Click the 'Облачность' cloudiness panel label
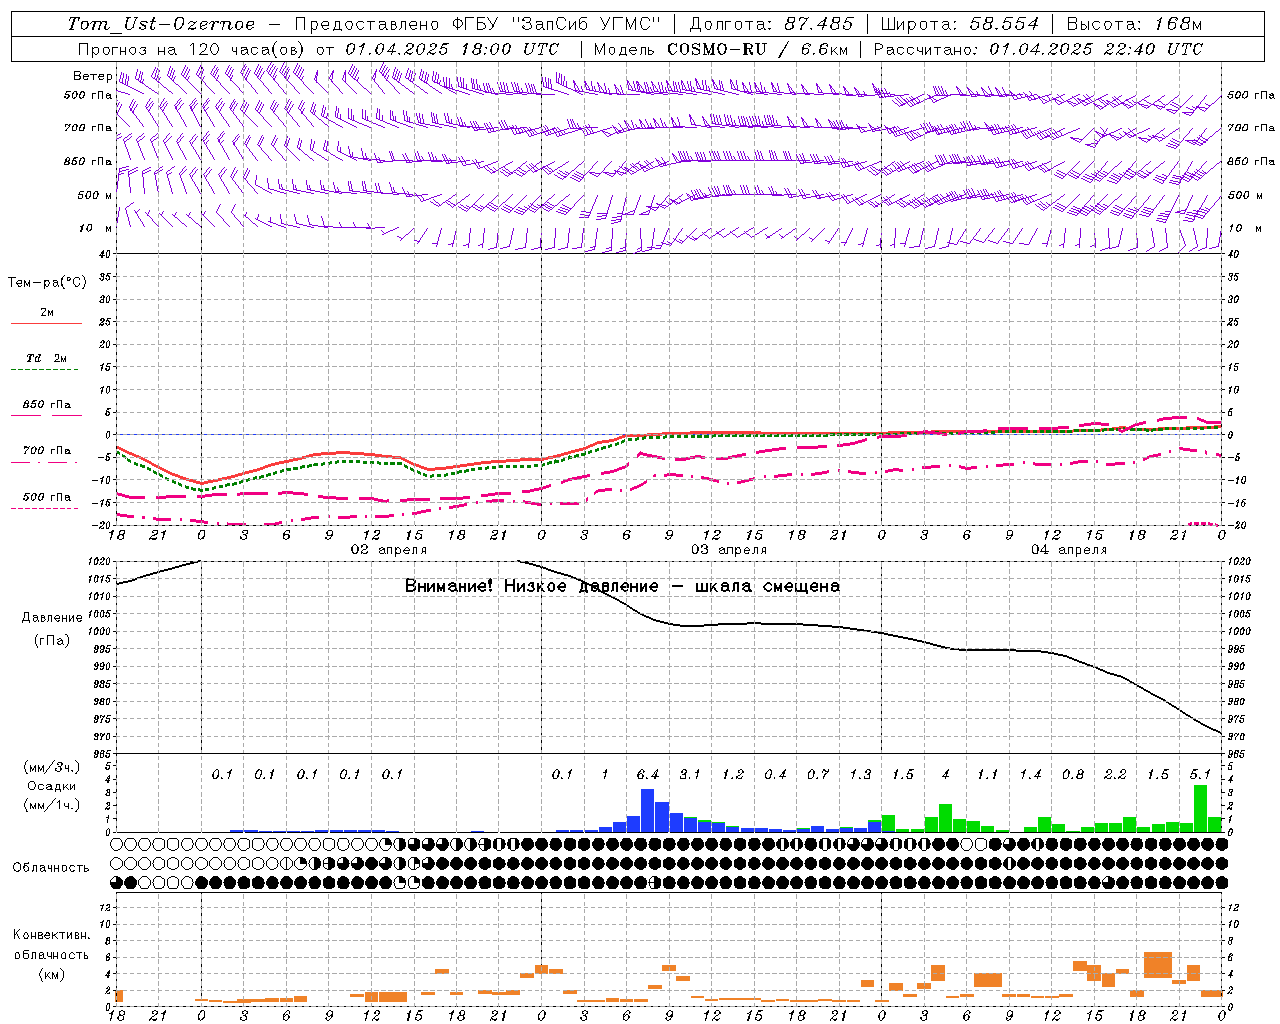The width and height of the screenshot is (1280, 1024). click(51, 868)
